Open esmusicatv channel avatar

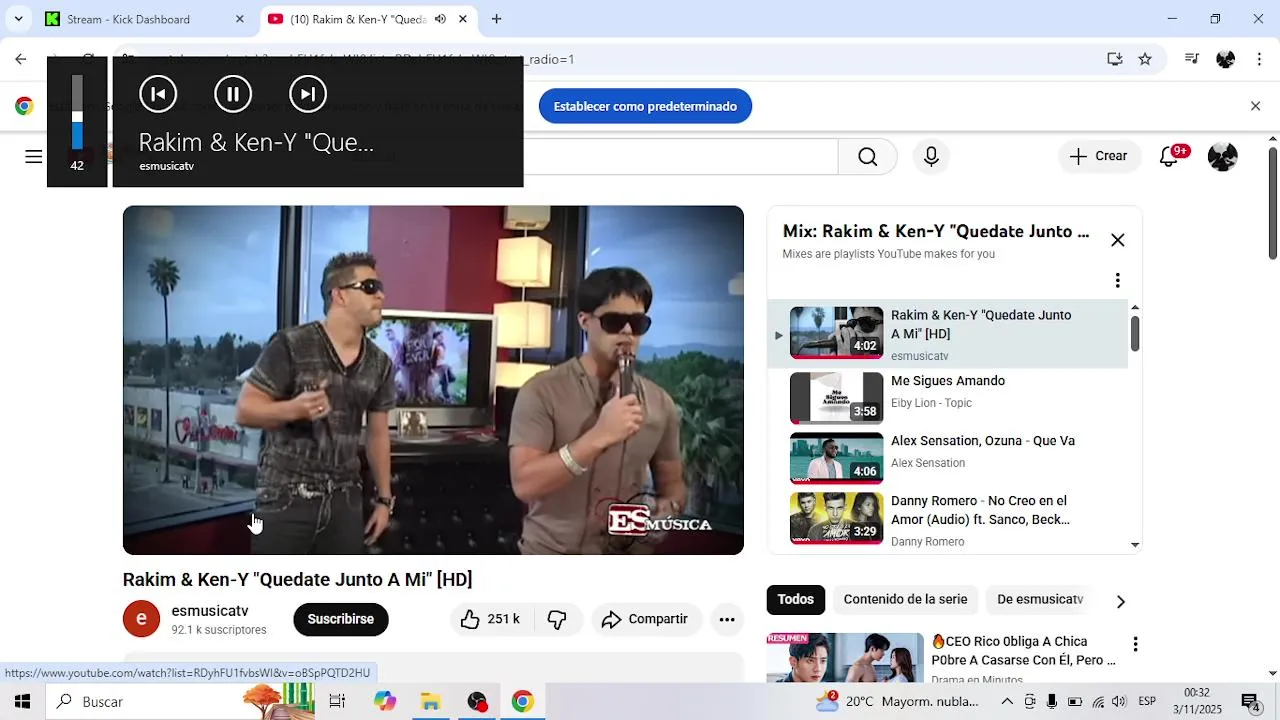tap(141, 619)
